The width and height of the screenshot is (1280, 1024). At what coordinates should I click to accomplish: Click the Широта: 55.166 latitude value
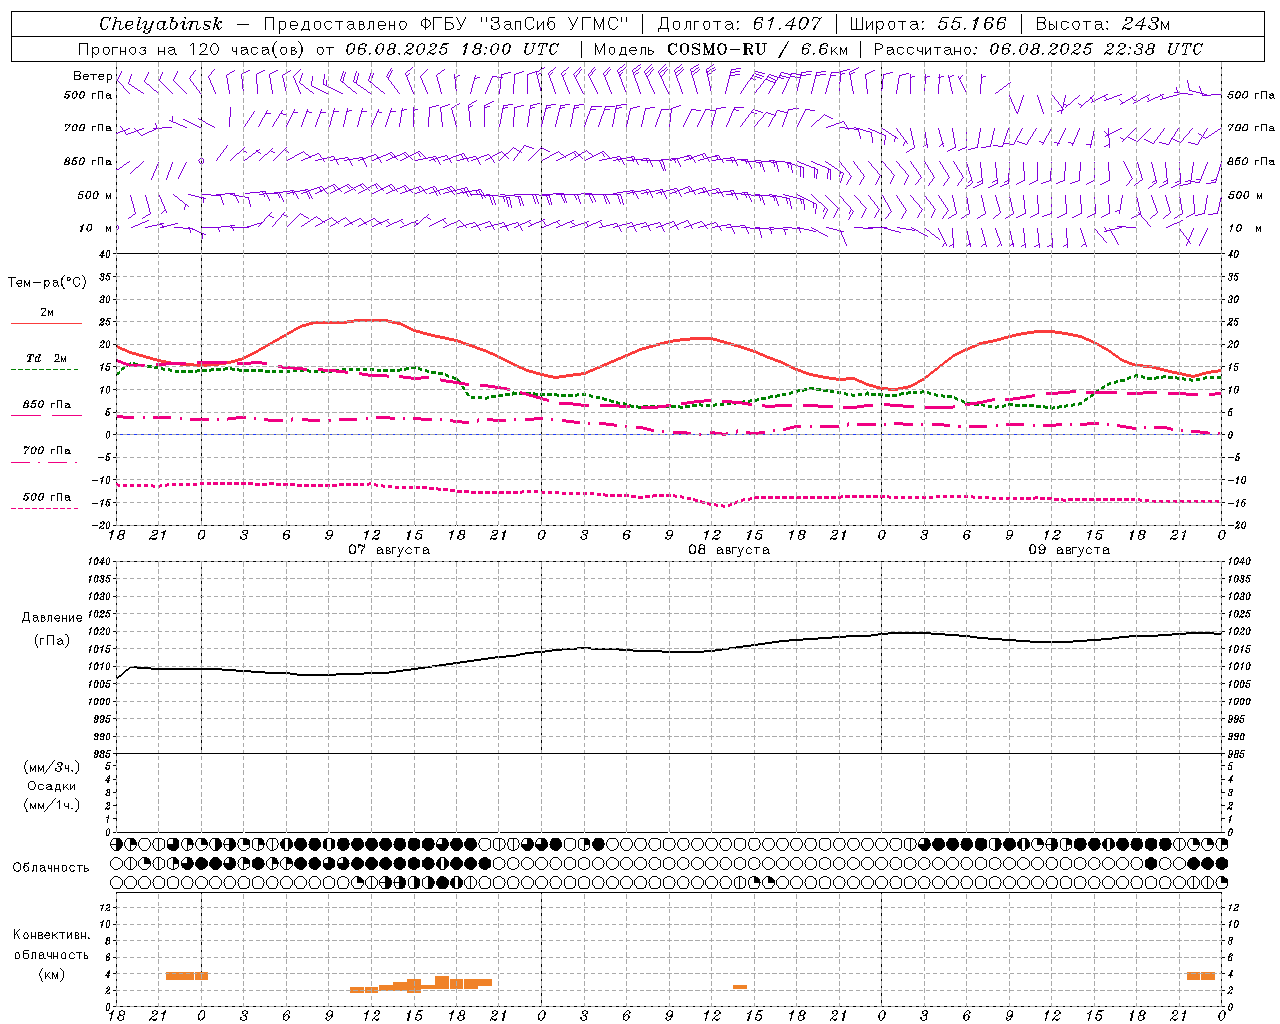pyautogui.click(x=927, y=24)
